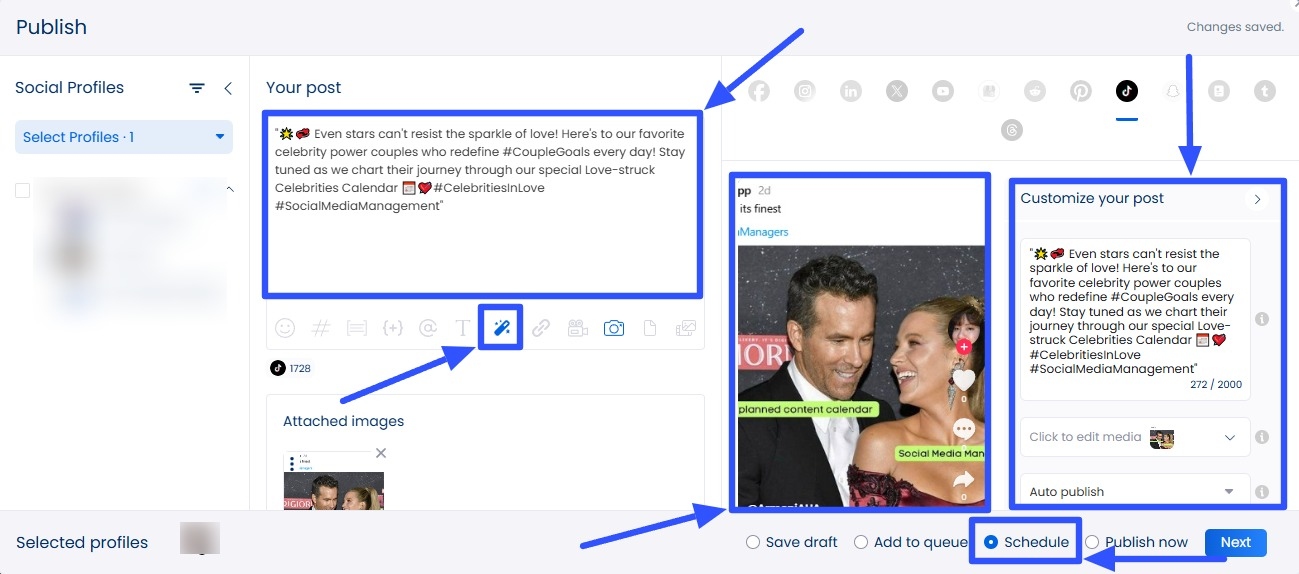Switch to the Pinterest tab
This screenshot has width=1299, height=574.
coord(1081,91)
